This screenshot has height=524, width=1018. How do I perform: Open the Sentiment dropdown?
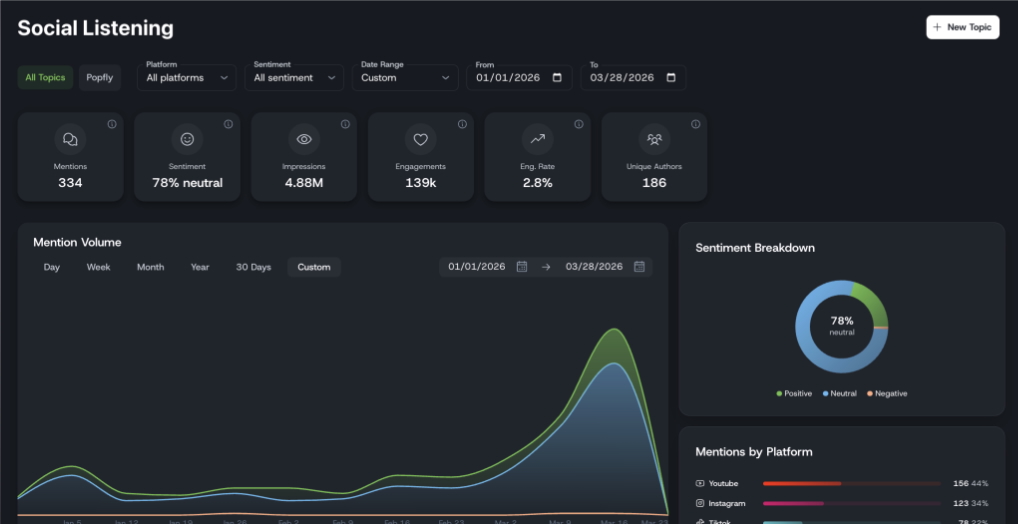pyautogui.click(x=294, y=77)
